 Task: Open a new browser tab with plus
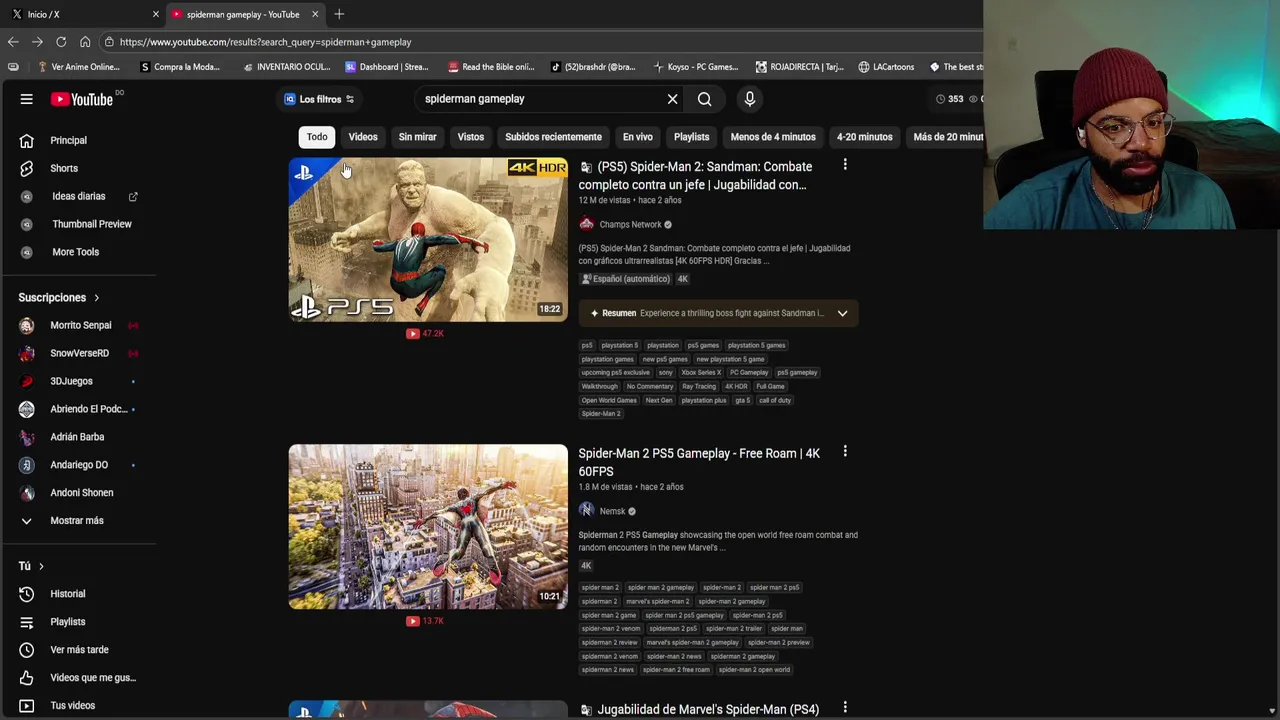point(339,14)
